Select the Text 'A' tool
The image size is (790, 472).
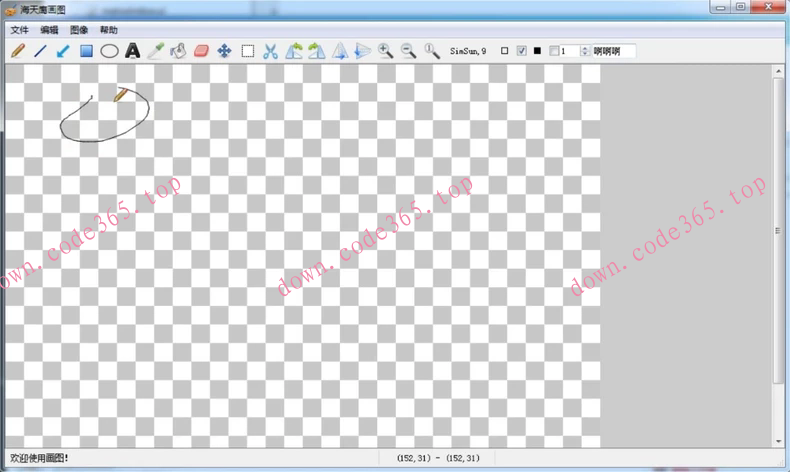133,51
